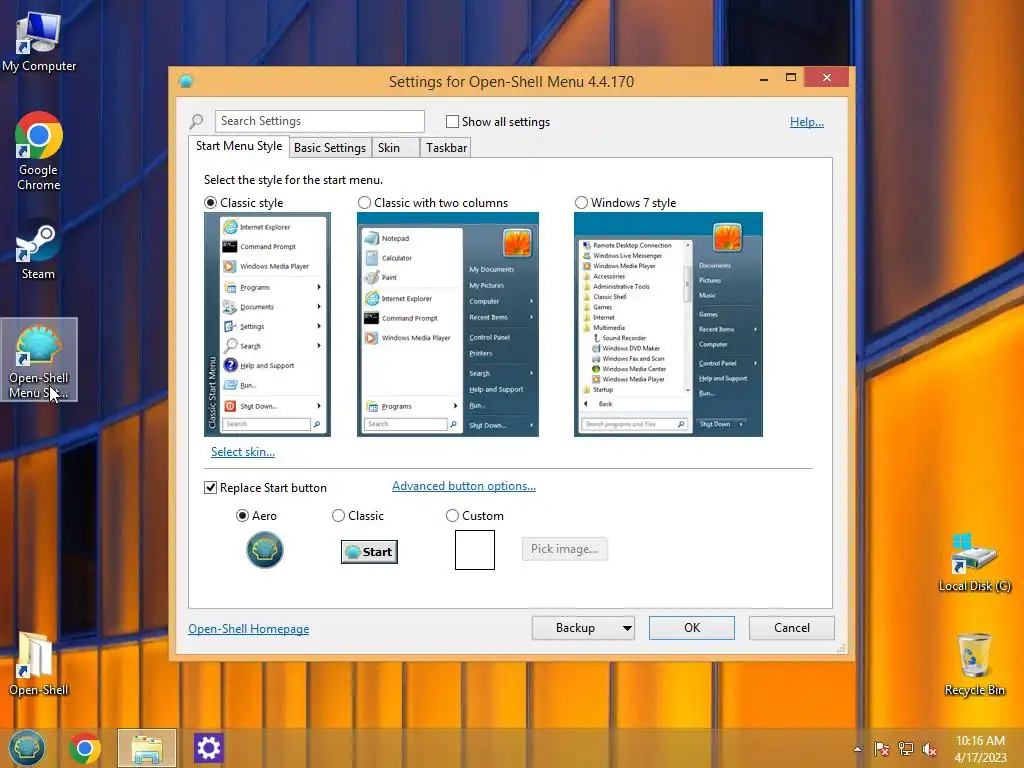Screen dimensions: 1024x768
Task: Open Local Disk (C) desktop icon
Action: pos(974,562)
